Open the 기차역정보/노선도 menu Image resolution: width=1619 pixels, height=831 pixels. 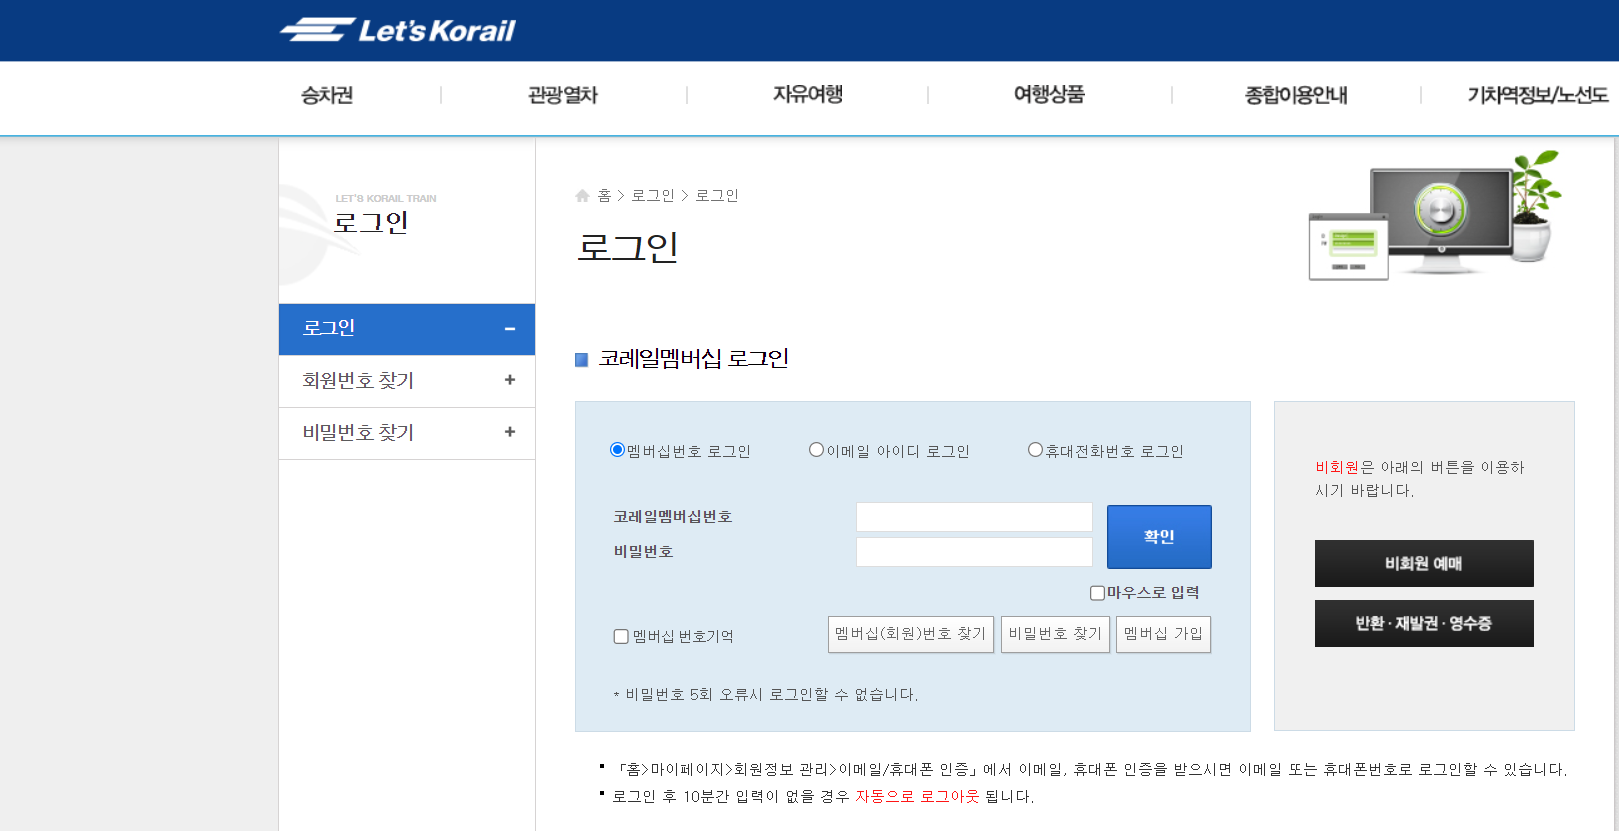click(1538, 95)
